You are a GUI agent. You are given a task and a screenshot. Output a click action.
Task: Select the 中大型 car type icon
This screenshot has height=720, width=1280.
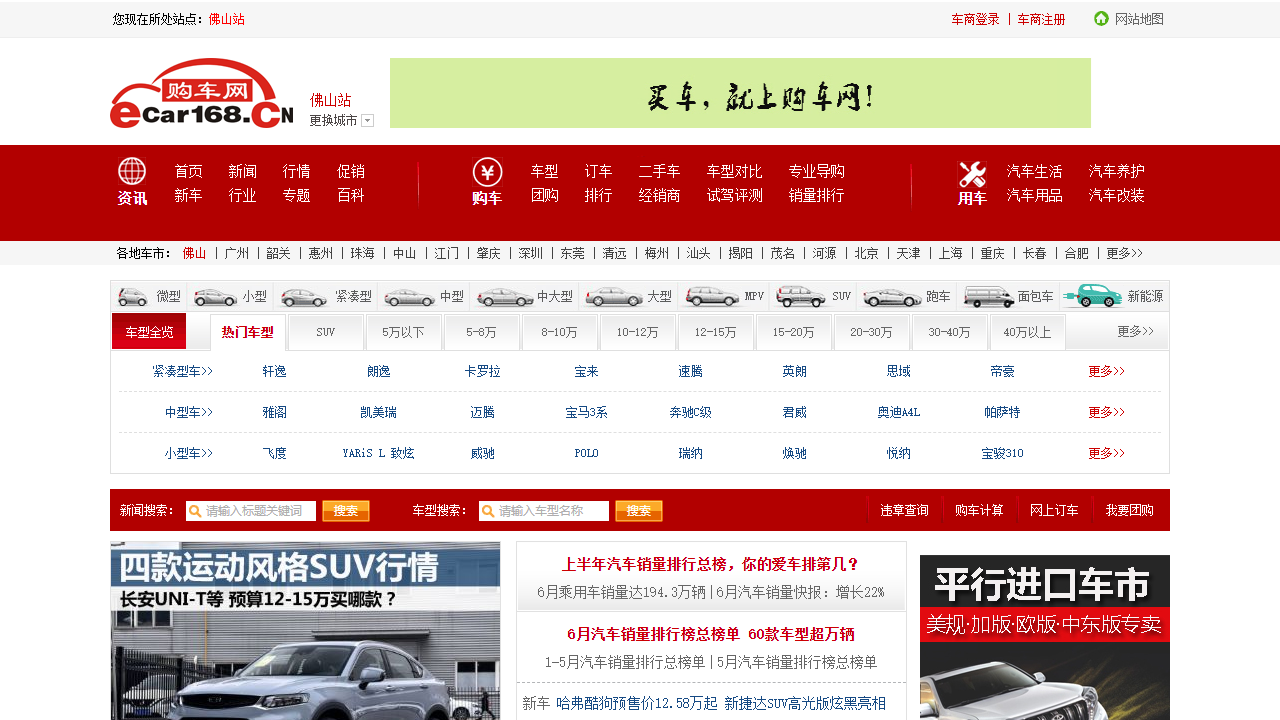505,297
